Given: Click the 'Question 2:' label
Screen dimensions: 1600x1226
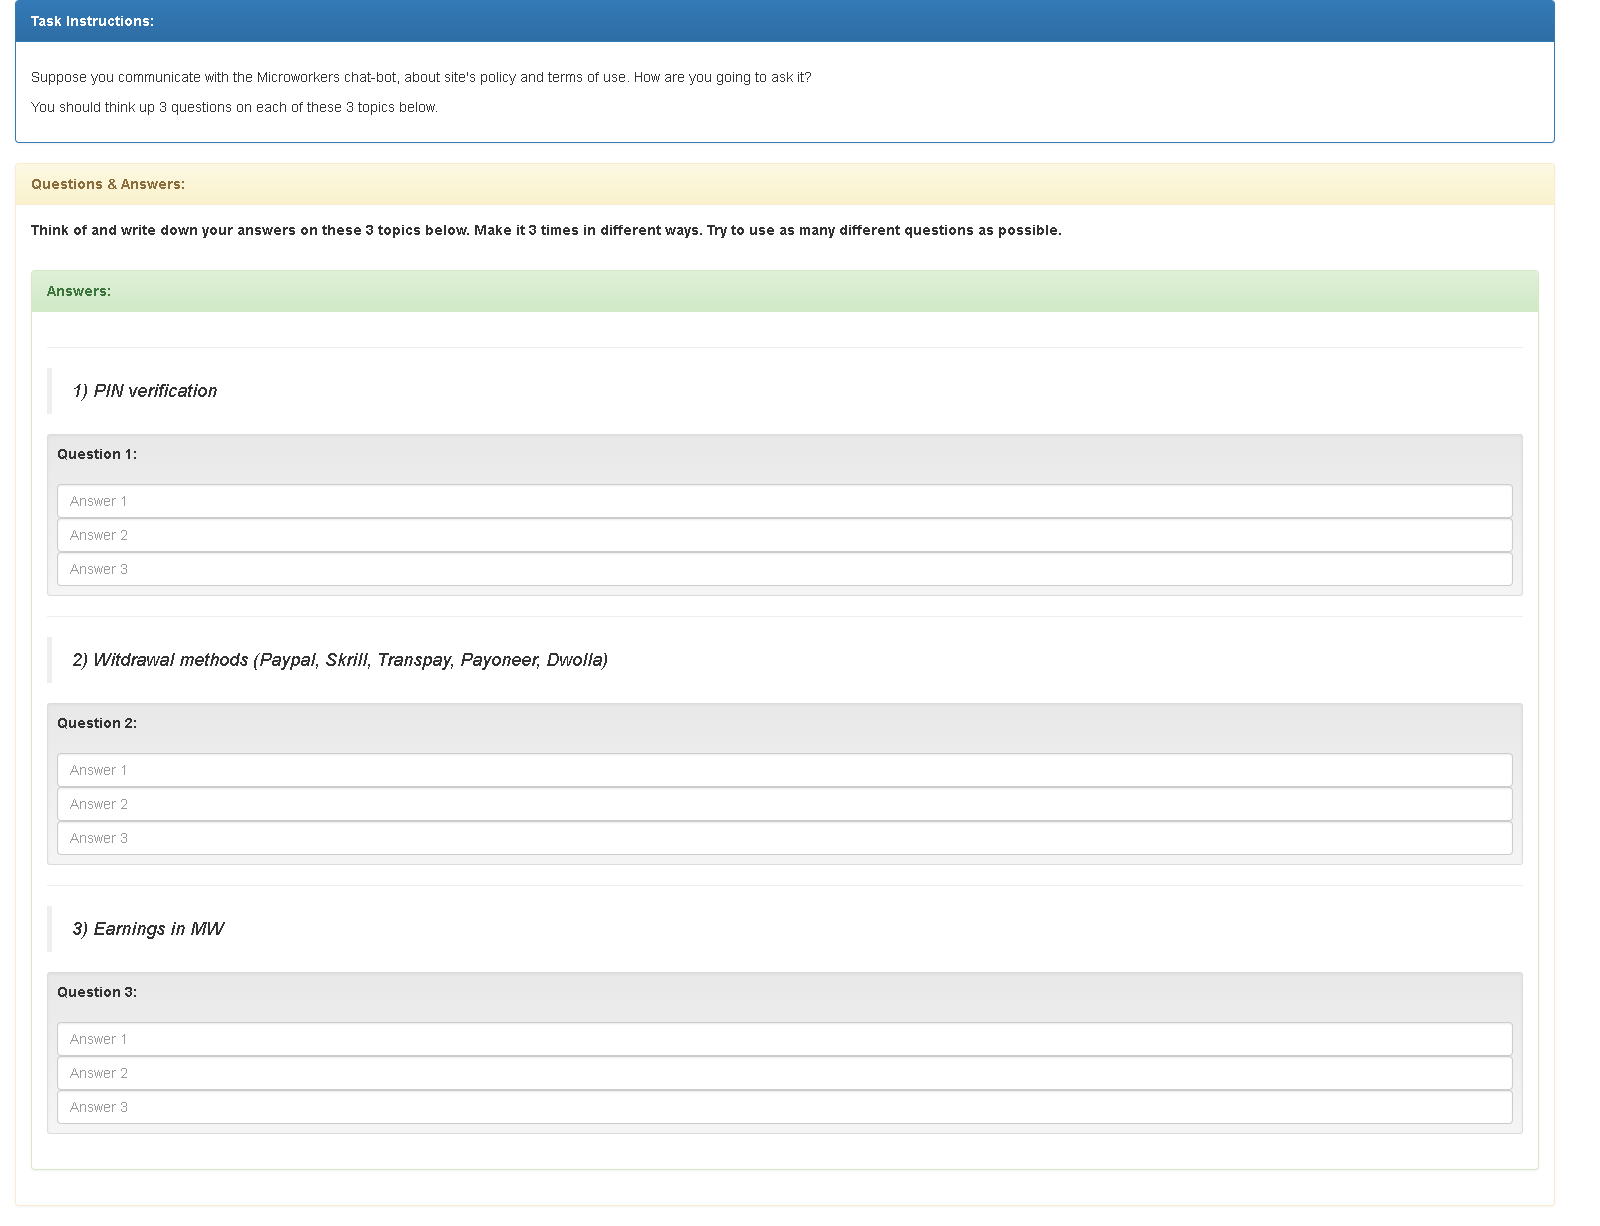Looking at the screenshot, I should [97, 723].
